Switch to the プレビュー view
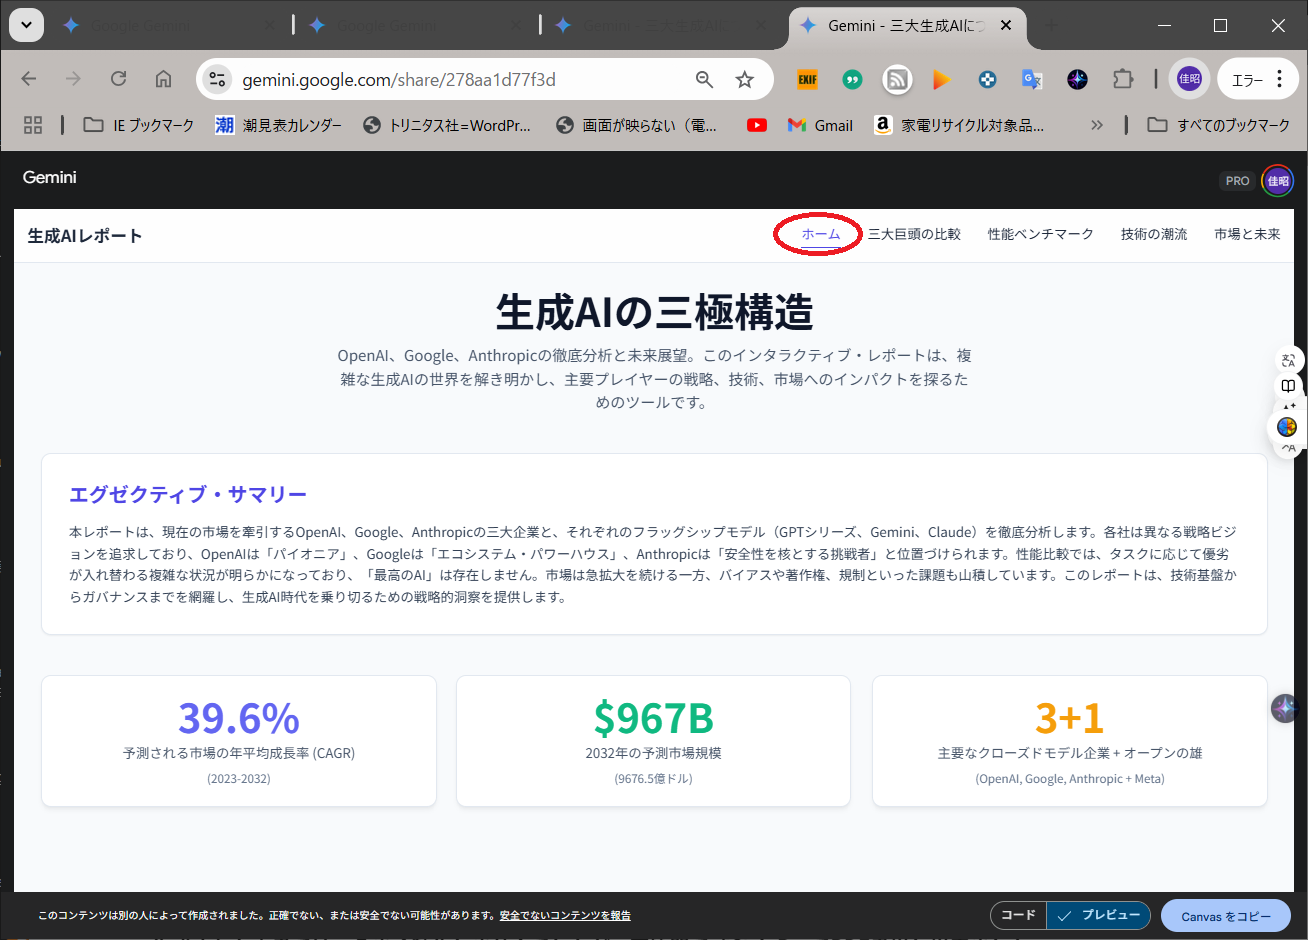 [x=1099, y=915]
